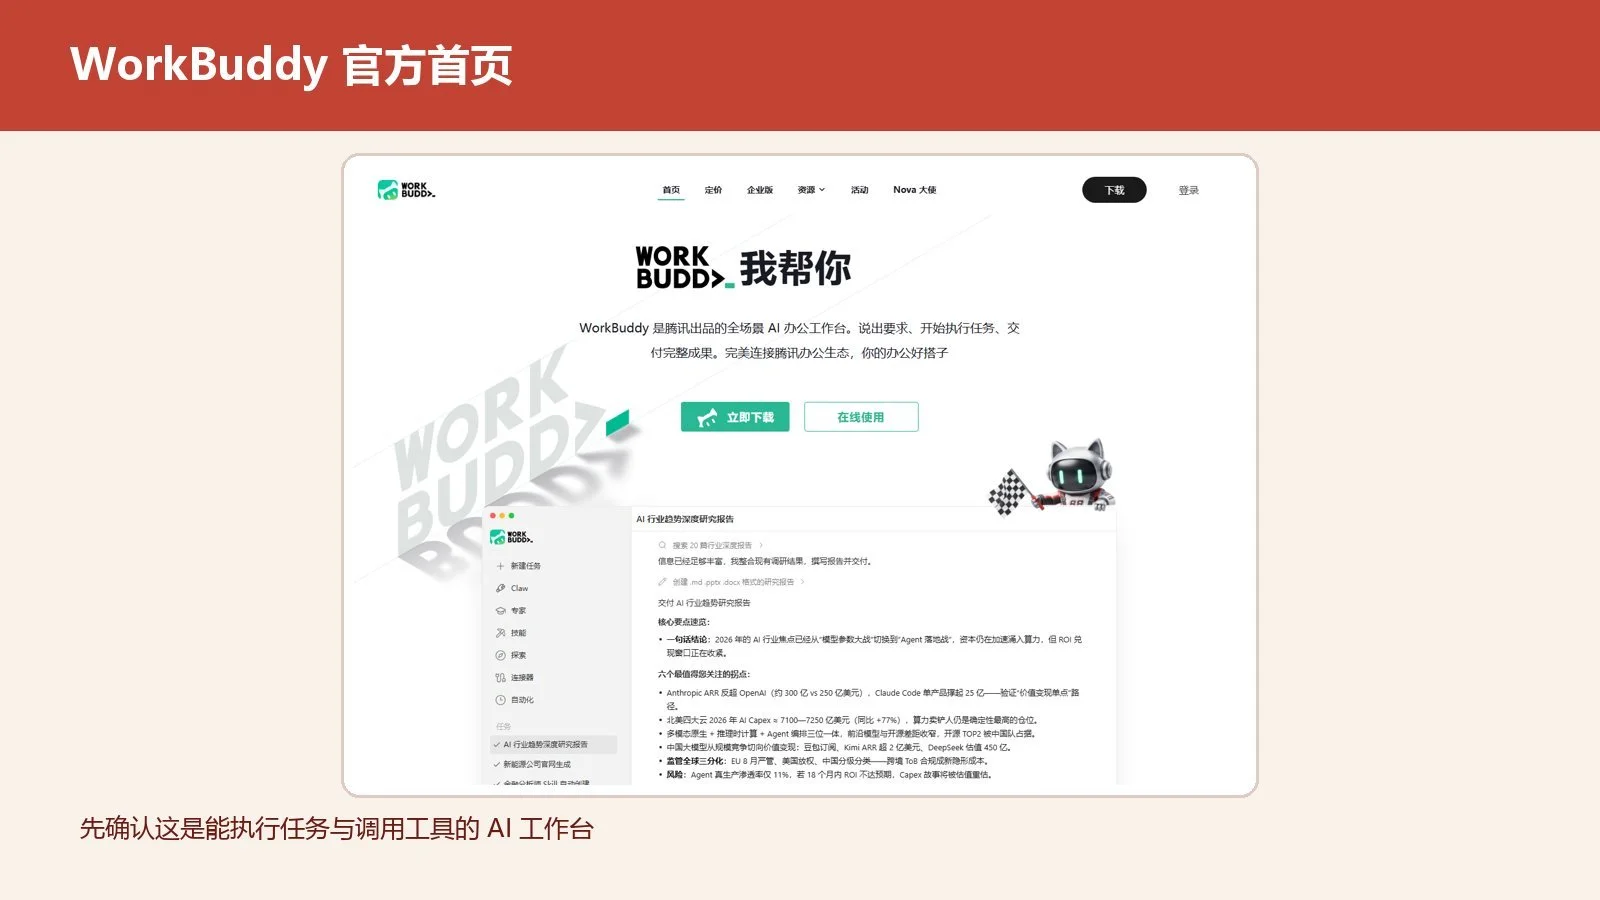
Task: Click the black 下载 button in header
Action: pyautogui.click(x=1114, y=190)
